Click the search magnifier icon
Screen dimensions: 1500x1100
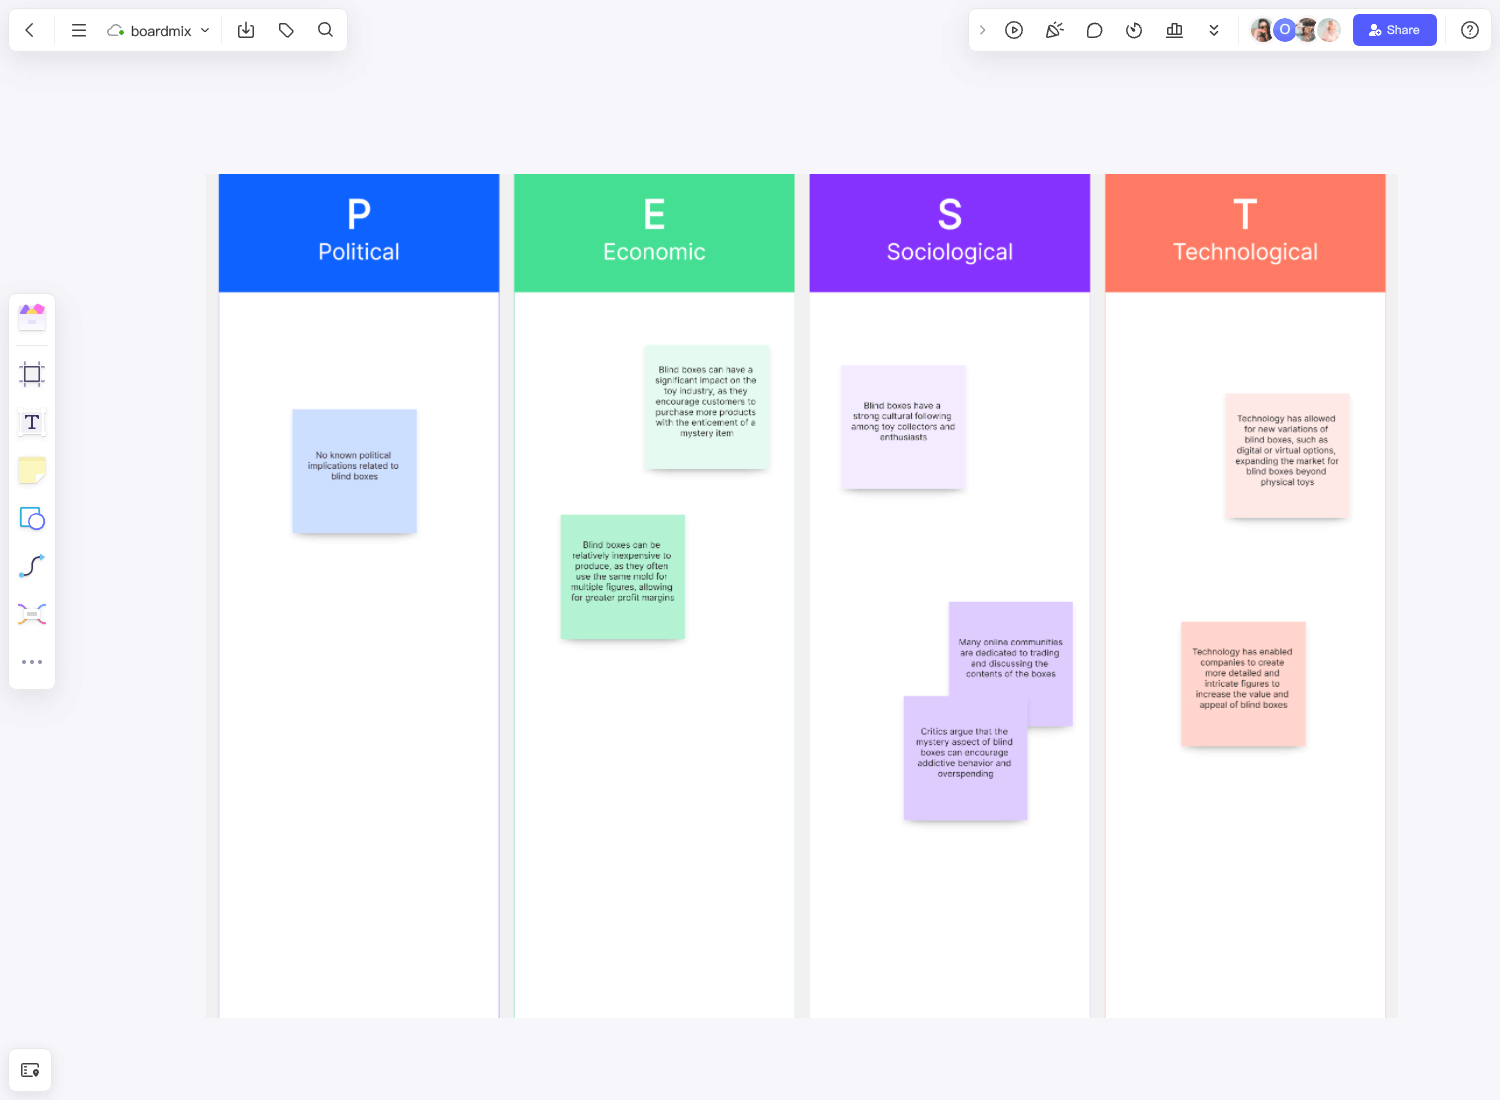325,30
